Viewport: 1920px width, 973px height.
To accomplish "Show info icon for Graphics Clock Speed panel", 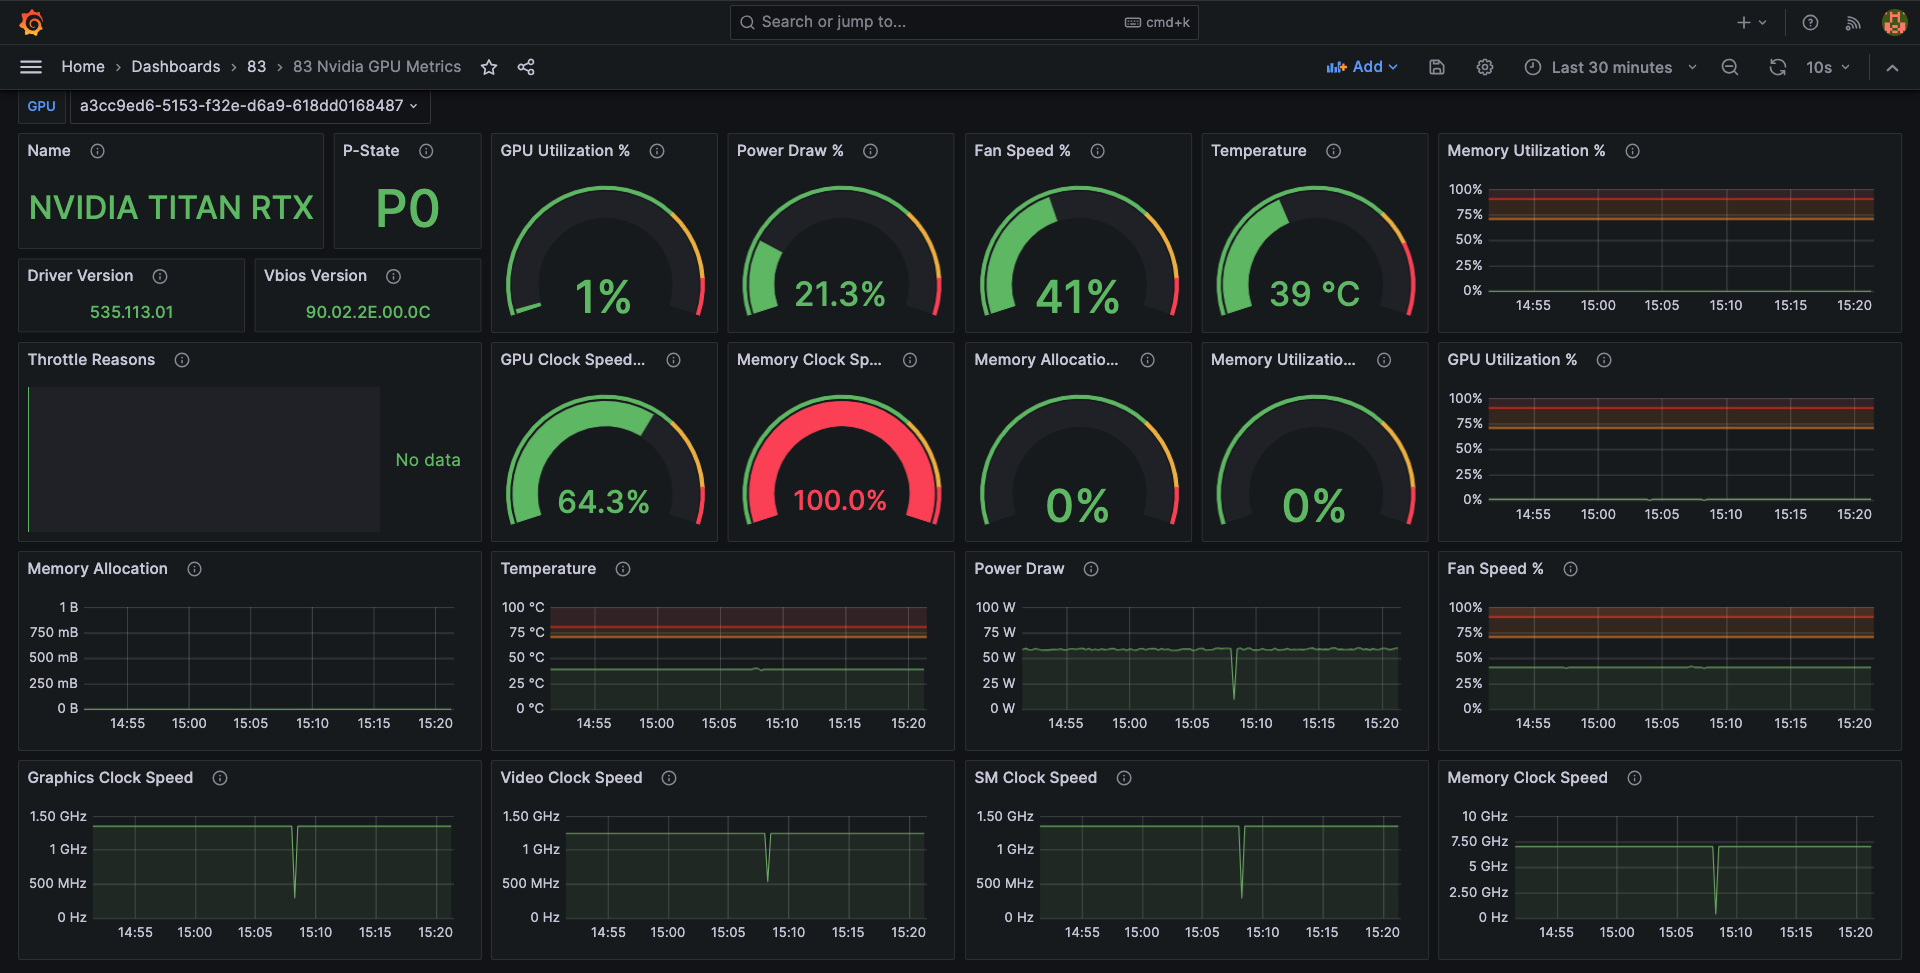I will pyautogui.click(x=220, y=778).
